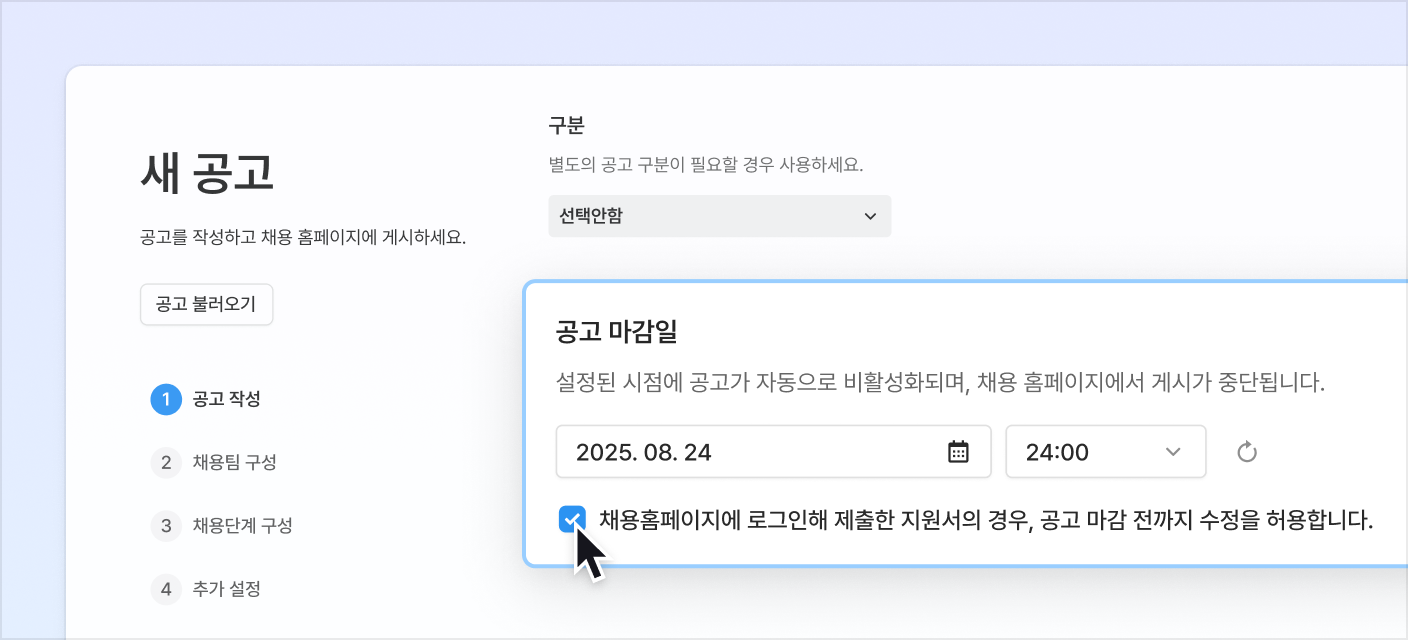Go to 공고 작성 step

click(x=226, y=399)
